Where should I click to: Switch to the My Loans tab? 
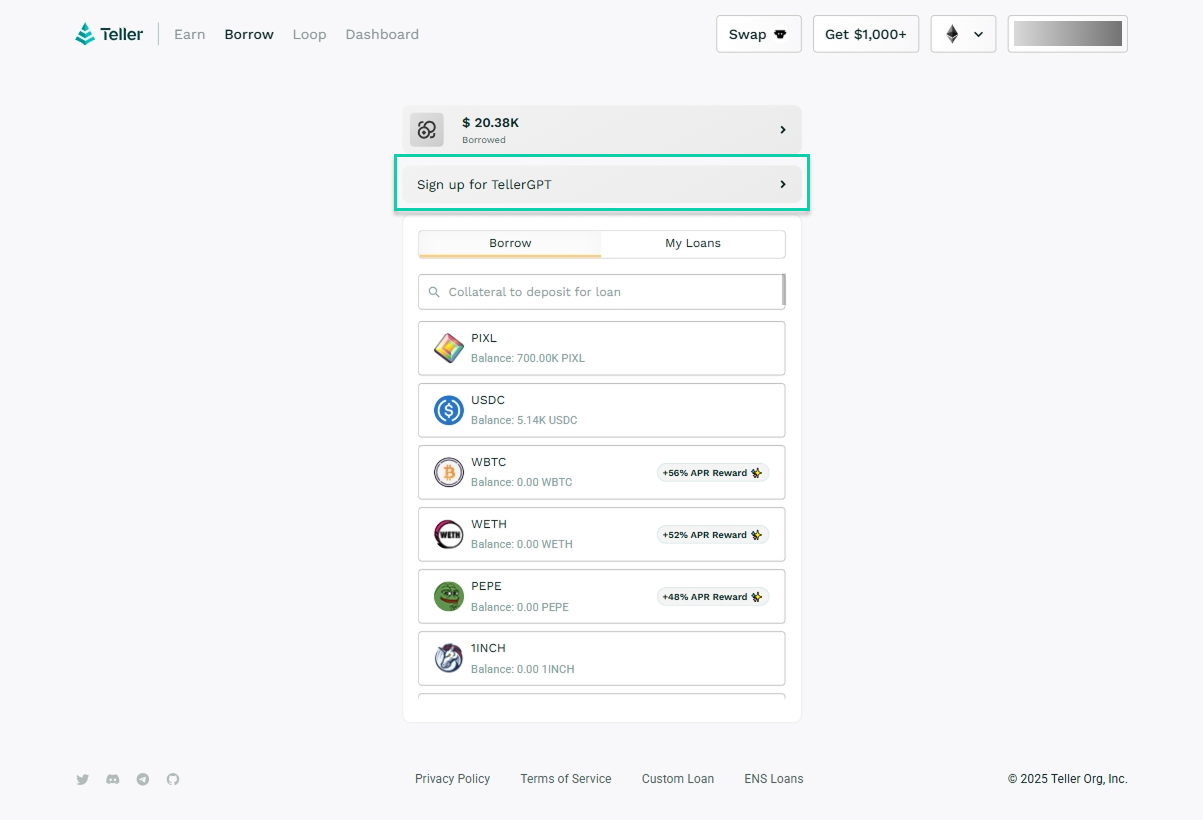(x=693, y=244)
